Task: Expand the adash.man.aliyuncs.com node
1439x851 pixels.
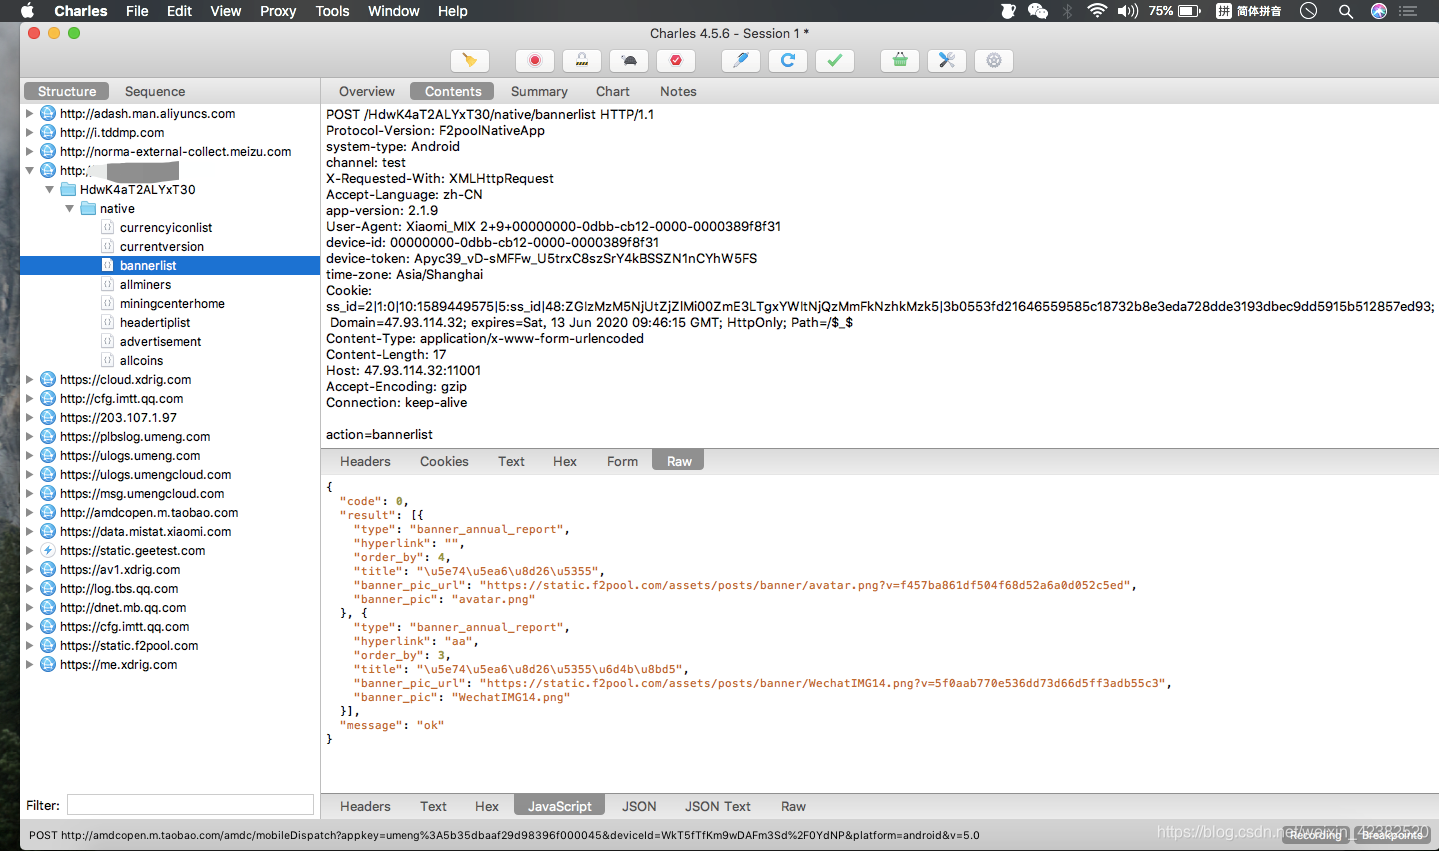Action: pyautogui.click(x=29, y=113)
